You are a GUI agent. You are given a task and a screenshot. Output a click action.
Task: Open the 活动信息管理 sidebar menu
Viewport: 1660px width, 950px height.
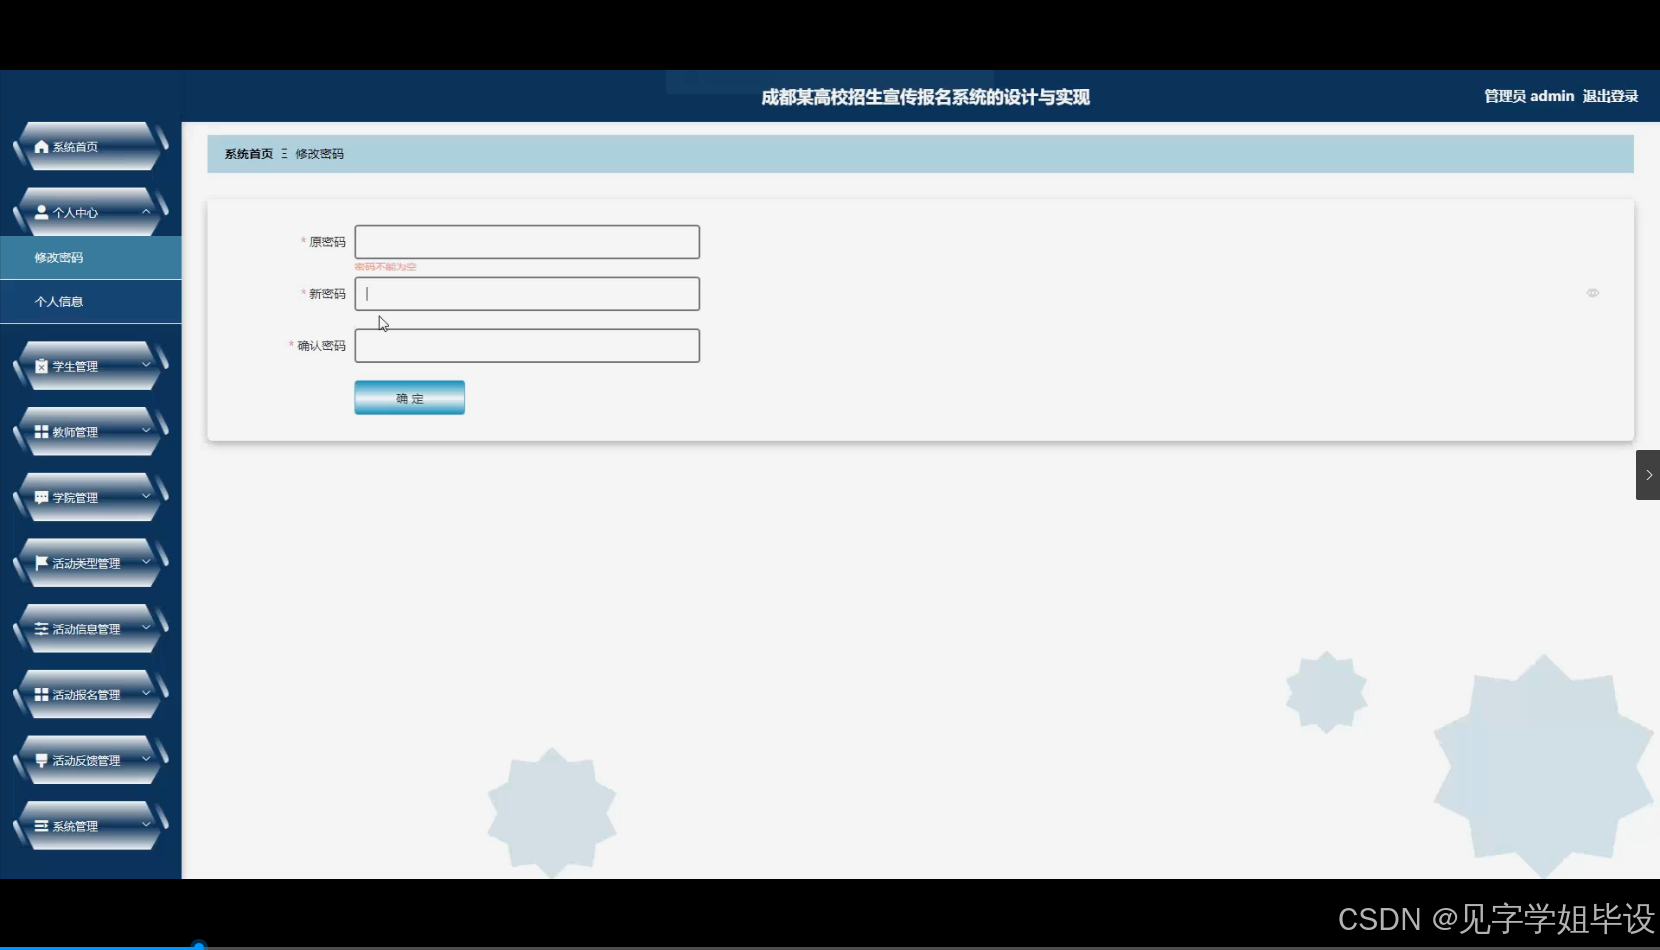pyautogui.click(x=90, y=629)
